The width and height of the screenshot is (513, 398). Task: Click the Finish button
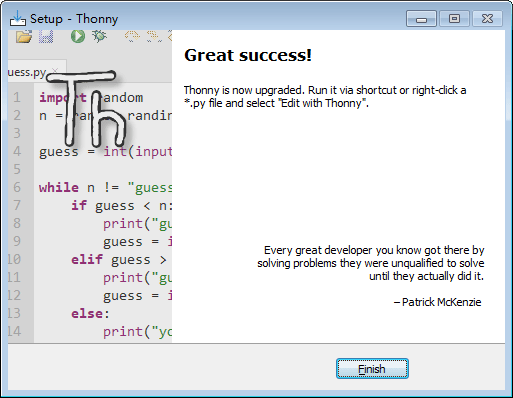[x=372, y=369]
